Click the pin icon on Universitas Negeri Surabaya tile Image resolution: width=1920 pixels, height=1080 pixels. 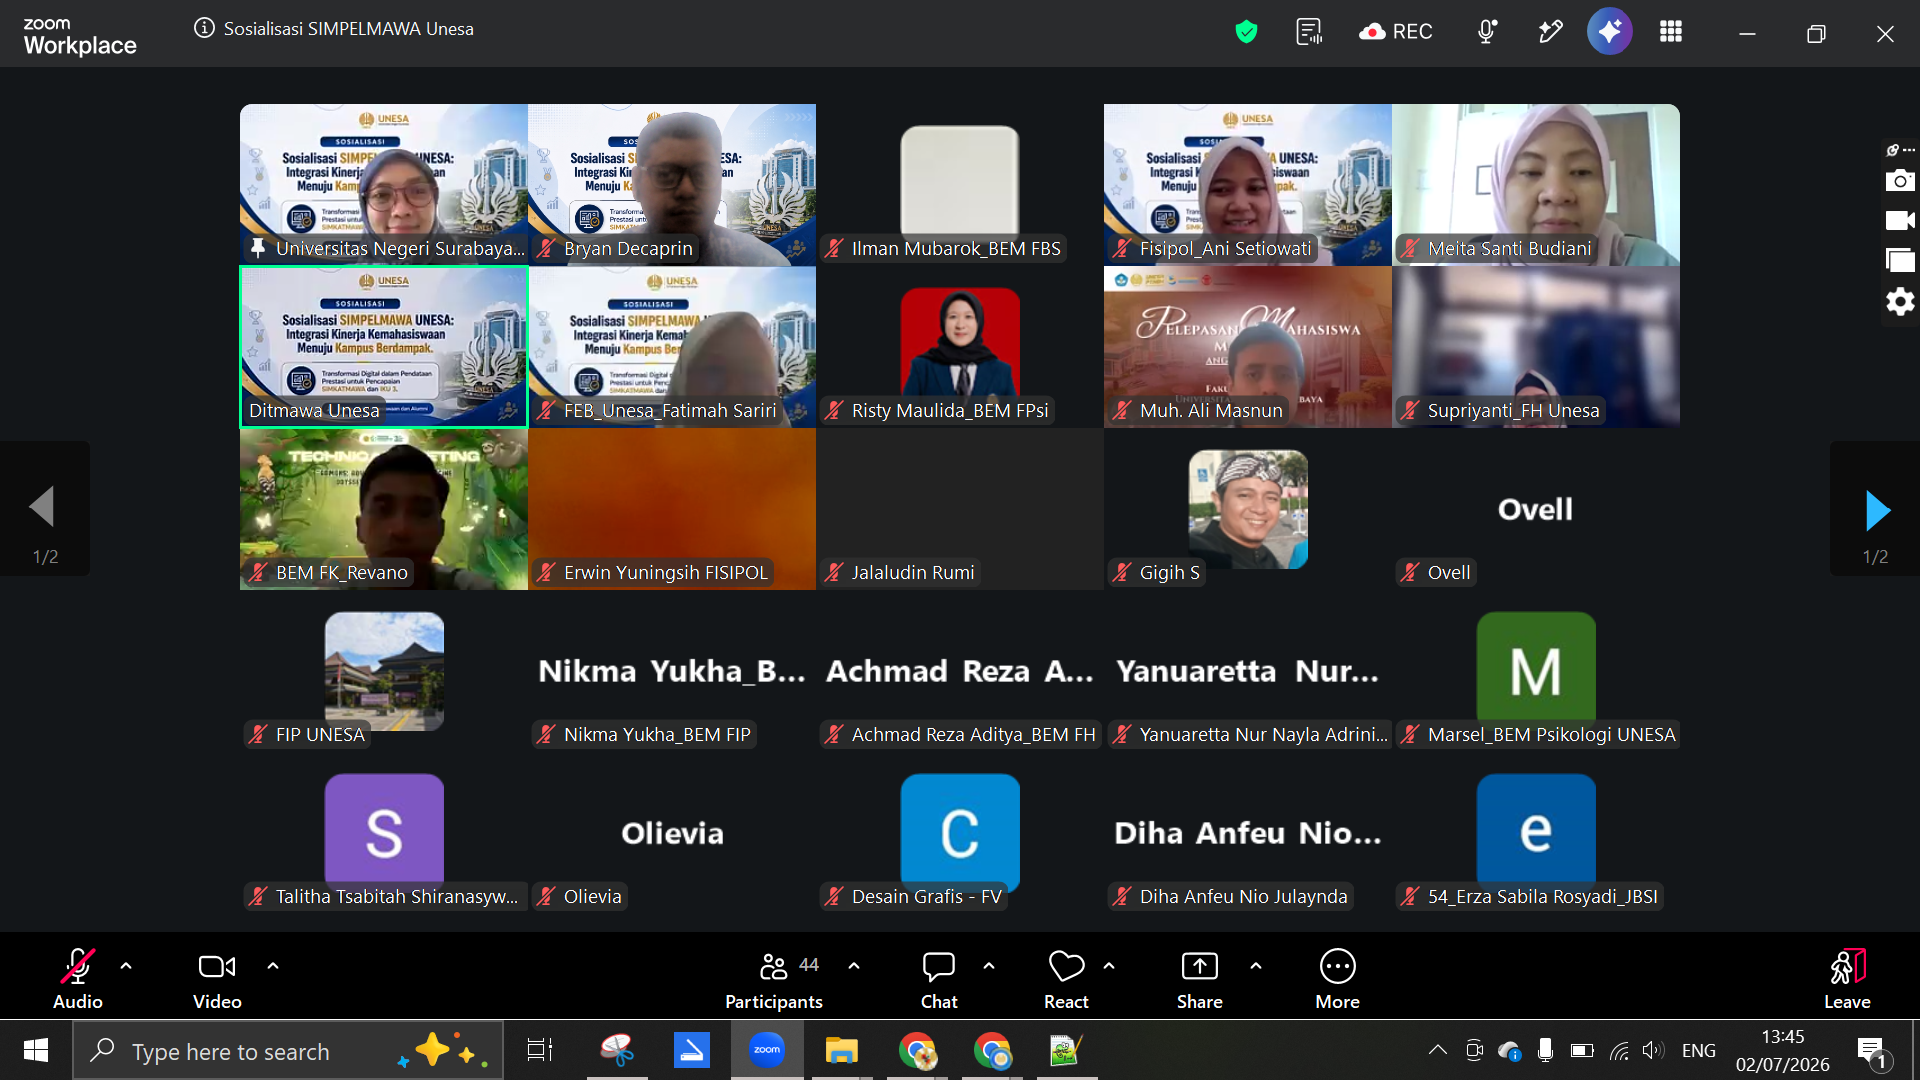(x=258, y=248)
